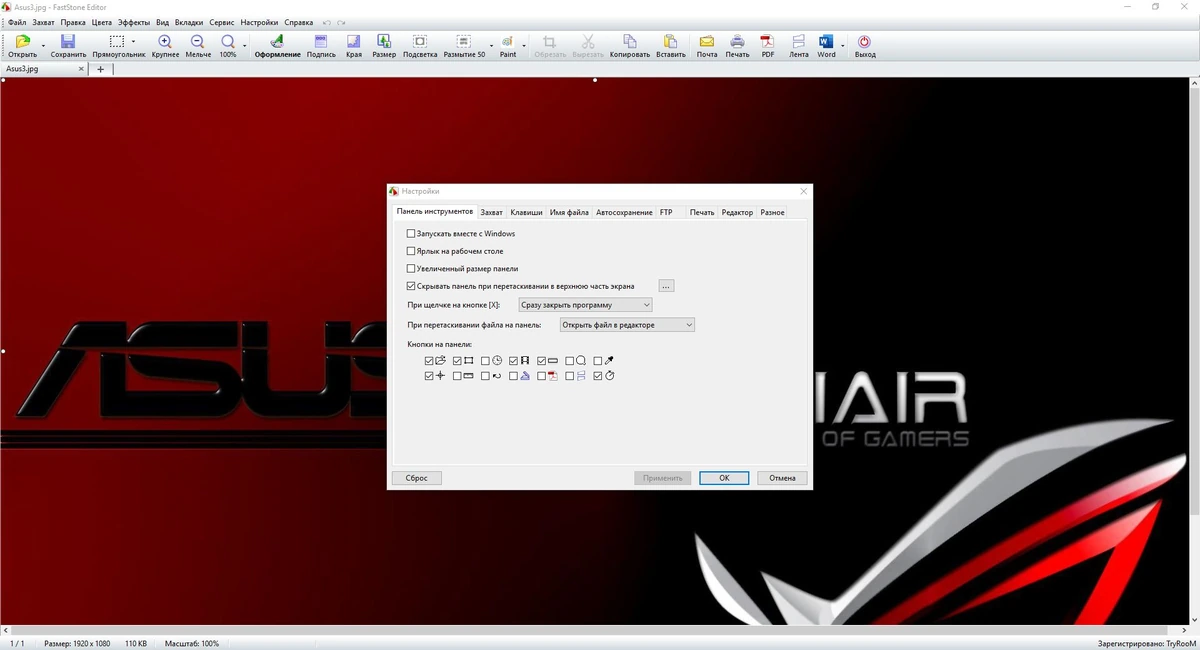Screen dimensions: 1200x650
Task: Check the magnifier panel button checkbox
Action: click(x=569, y=361)
